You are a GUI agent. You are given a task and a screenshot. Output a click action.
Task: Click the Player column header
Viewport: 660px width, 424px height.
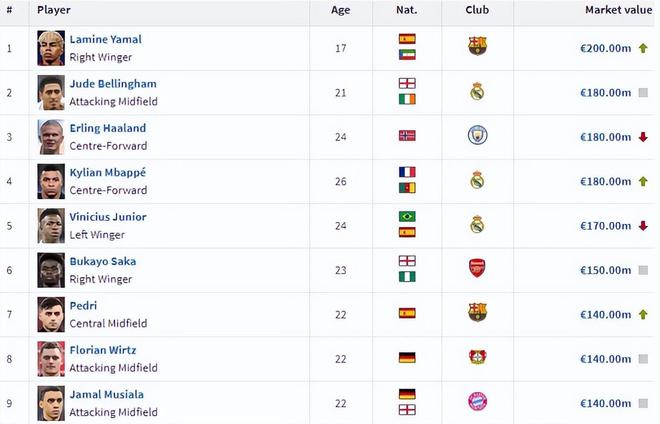(53, 10)
